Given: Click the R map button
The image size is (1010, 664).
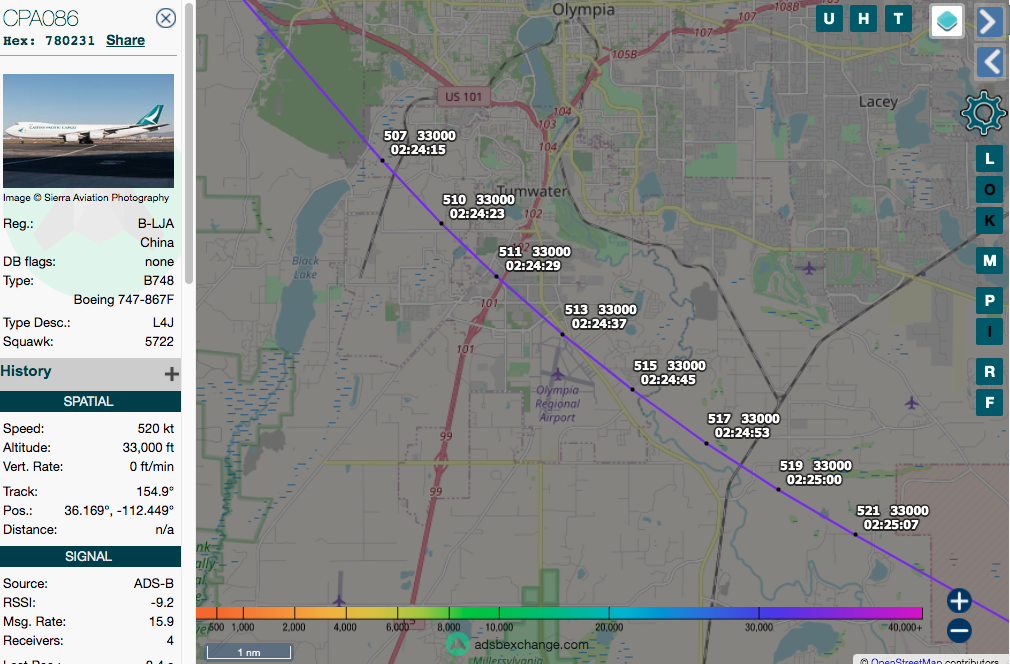Looking at the screenshot, I should tap(989, 372).
